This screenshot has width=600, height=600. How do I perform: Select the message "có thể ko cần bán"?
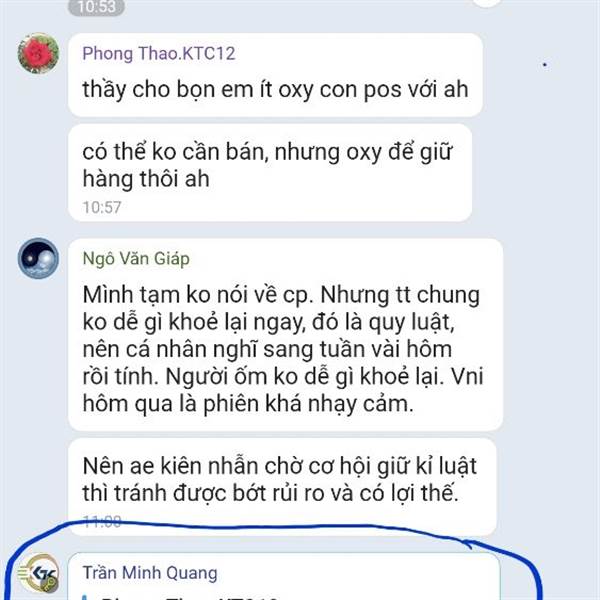pos(270,173)
